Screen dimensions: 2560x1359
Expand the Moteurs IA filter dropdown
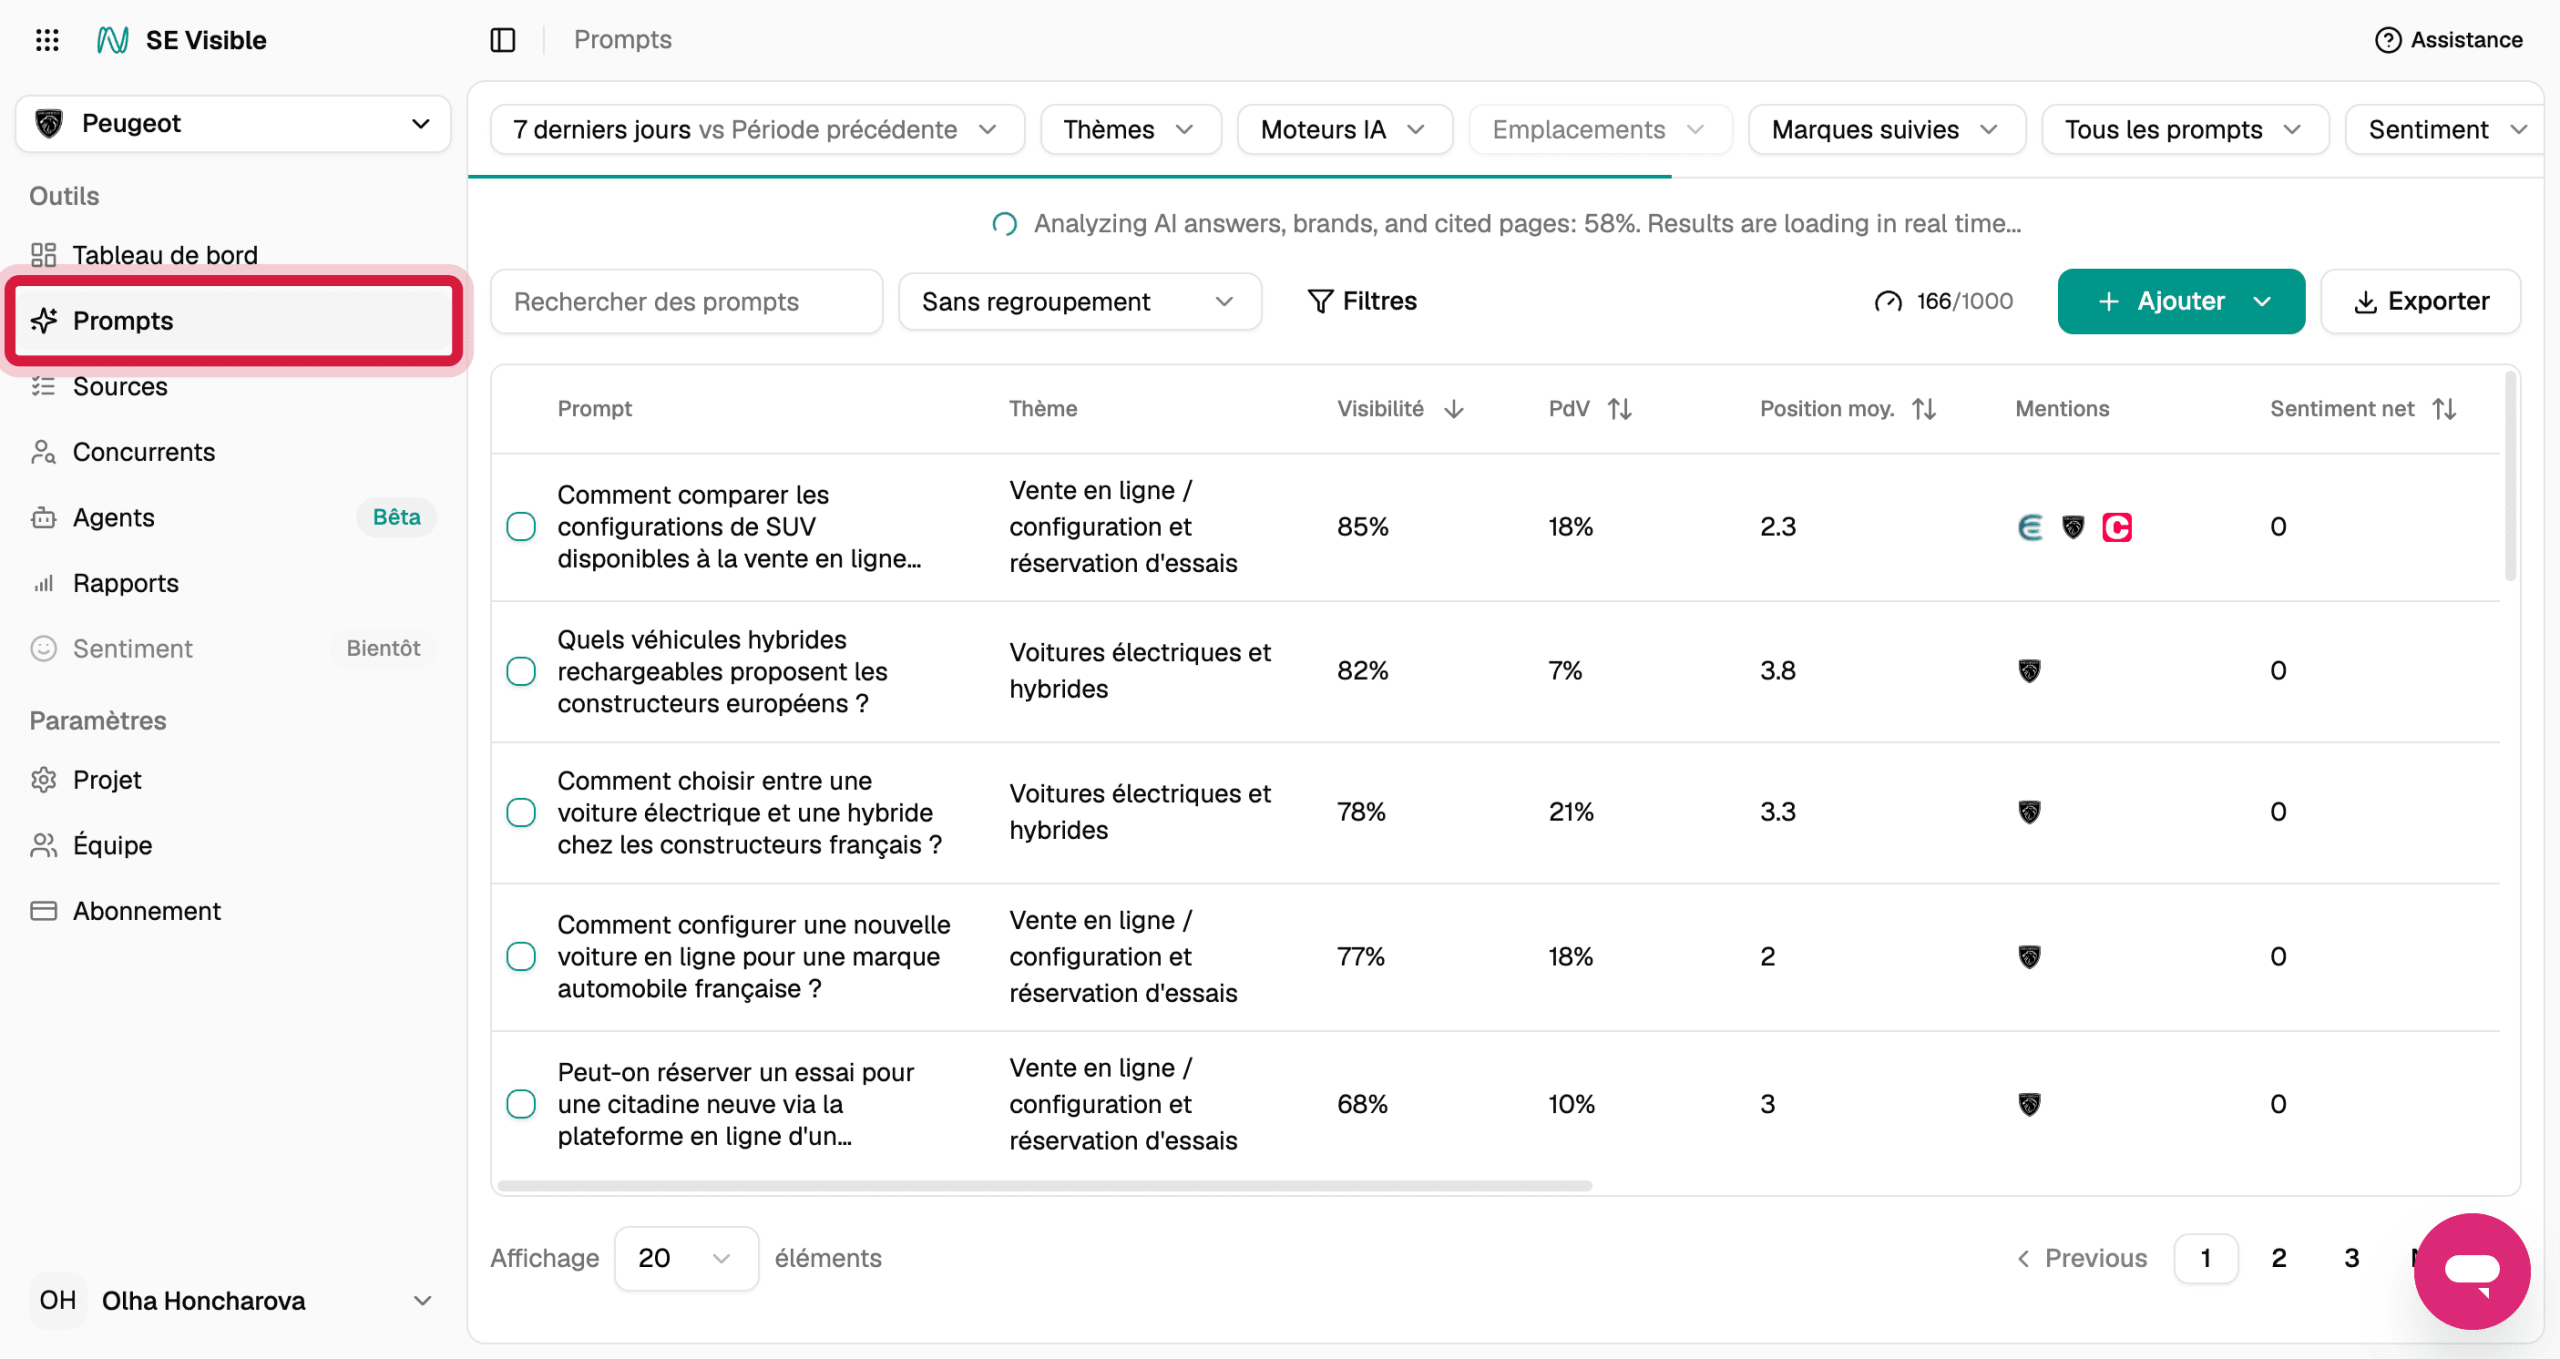pos(1344,130)
